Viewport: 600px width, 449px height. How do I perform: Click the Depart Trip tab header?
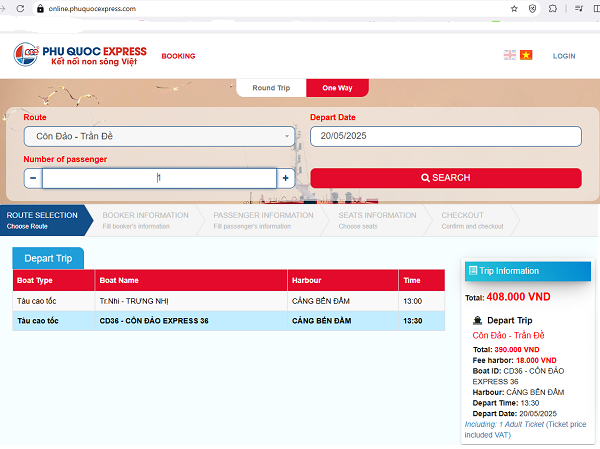click(x=48, y=258)
